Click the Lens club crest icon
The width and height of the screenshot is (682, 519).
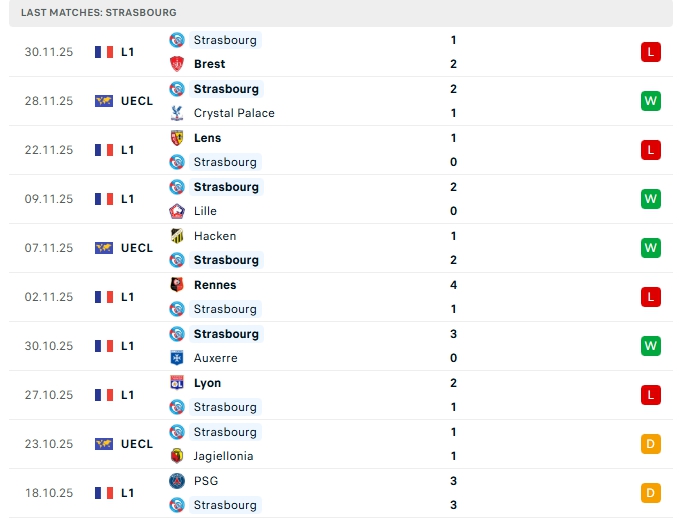(x=177, y=138)
